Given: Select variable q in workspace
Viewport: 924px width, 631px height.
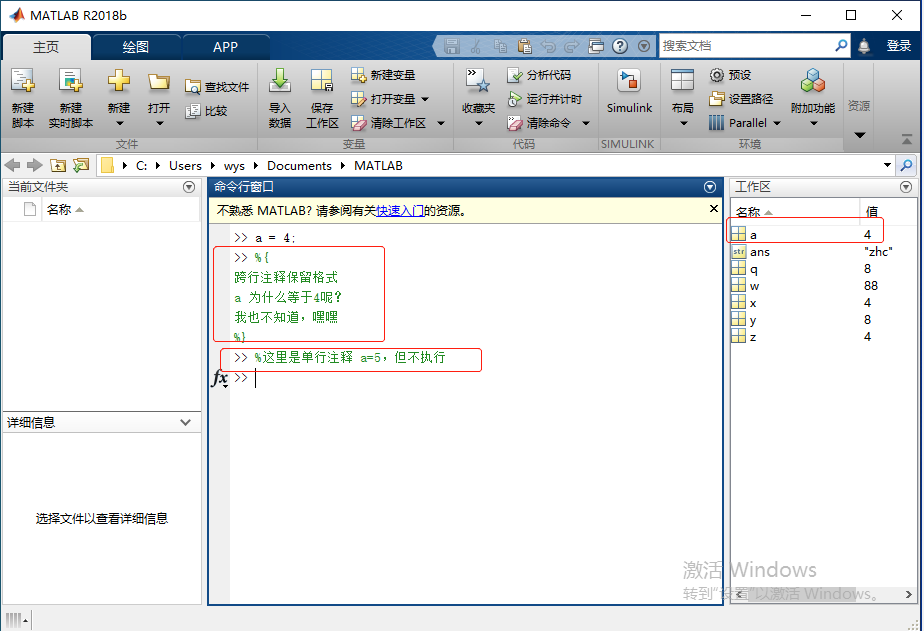Looking at the screenshot, I should point(824,269).
